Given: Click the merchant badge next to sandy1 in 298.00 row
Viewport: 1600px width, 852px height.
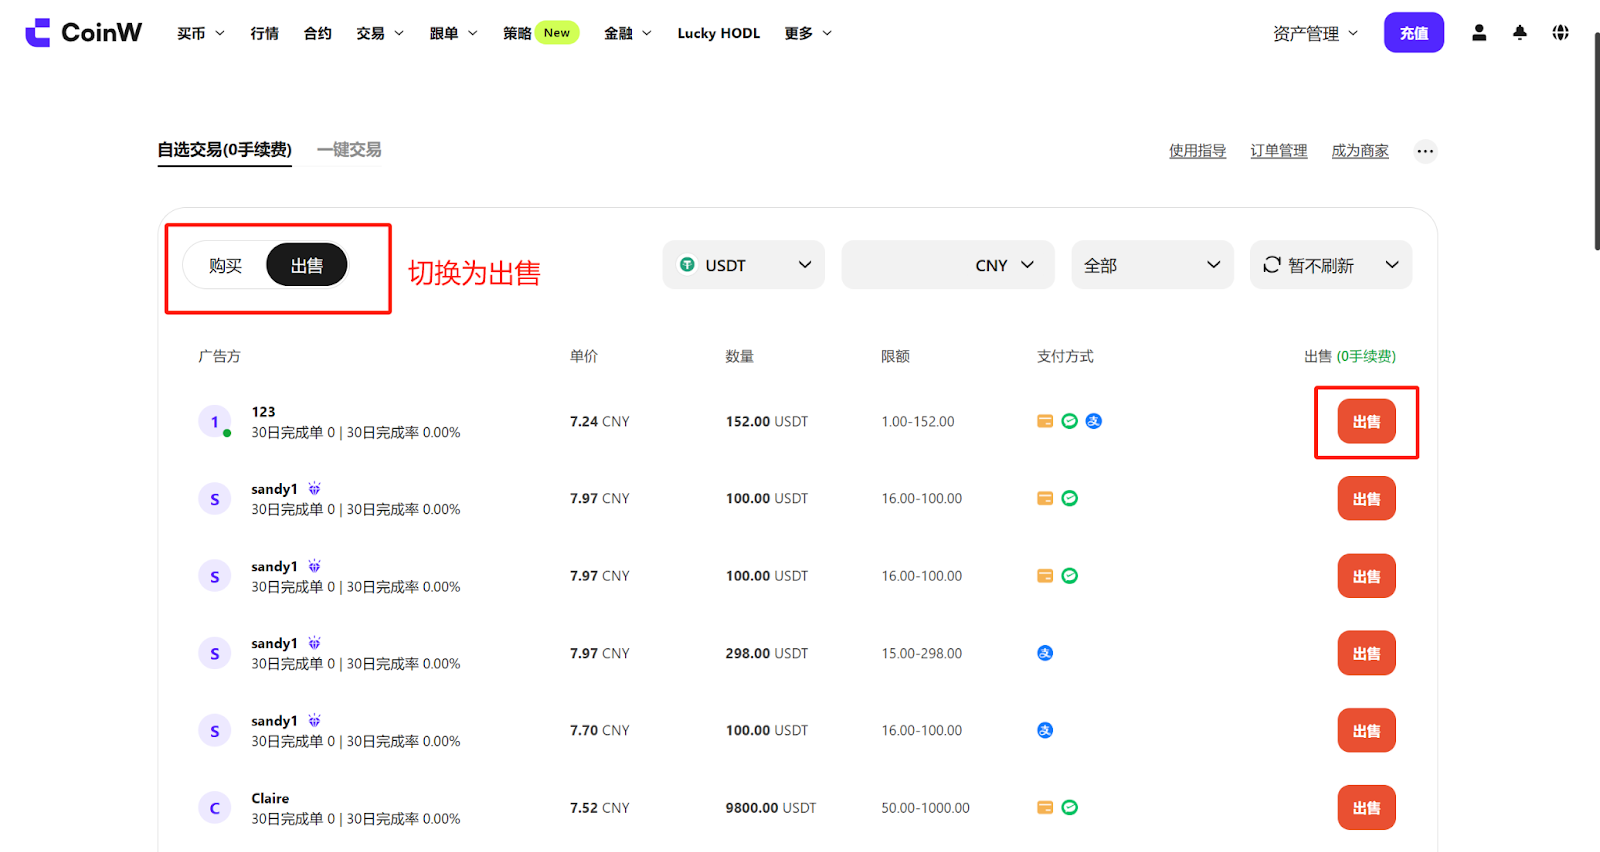Looking at the screenshot, I should [314, 643].
